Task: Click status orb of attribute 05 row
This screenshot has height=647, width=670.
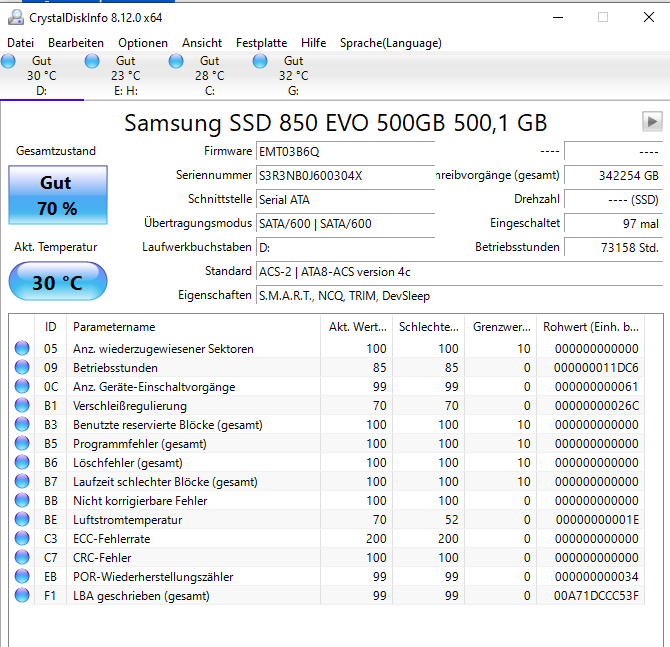Action: (x=22, y=348)
